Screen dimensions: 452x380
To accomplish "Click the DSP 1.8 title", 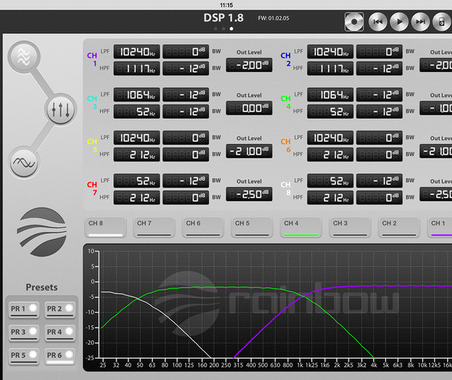I will (x=223, y=18).
